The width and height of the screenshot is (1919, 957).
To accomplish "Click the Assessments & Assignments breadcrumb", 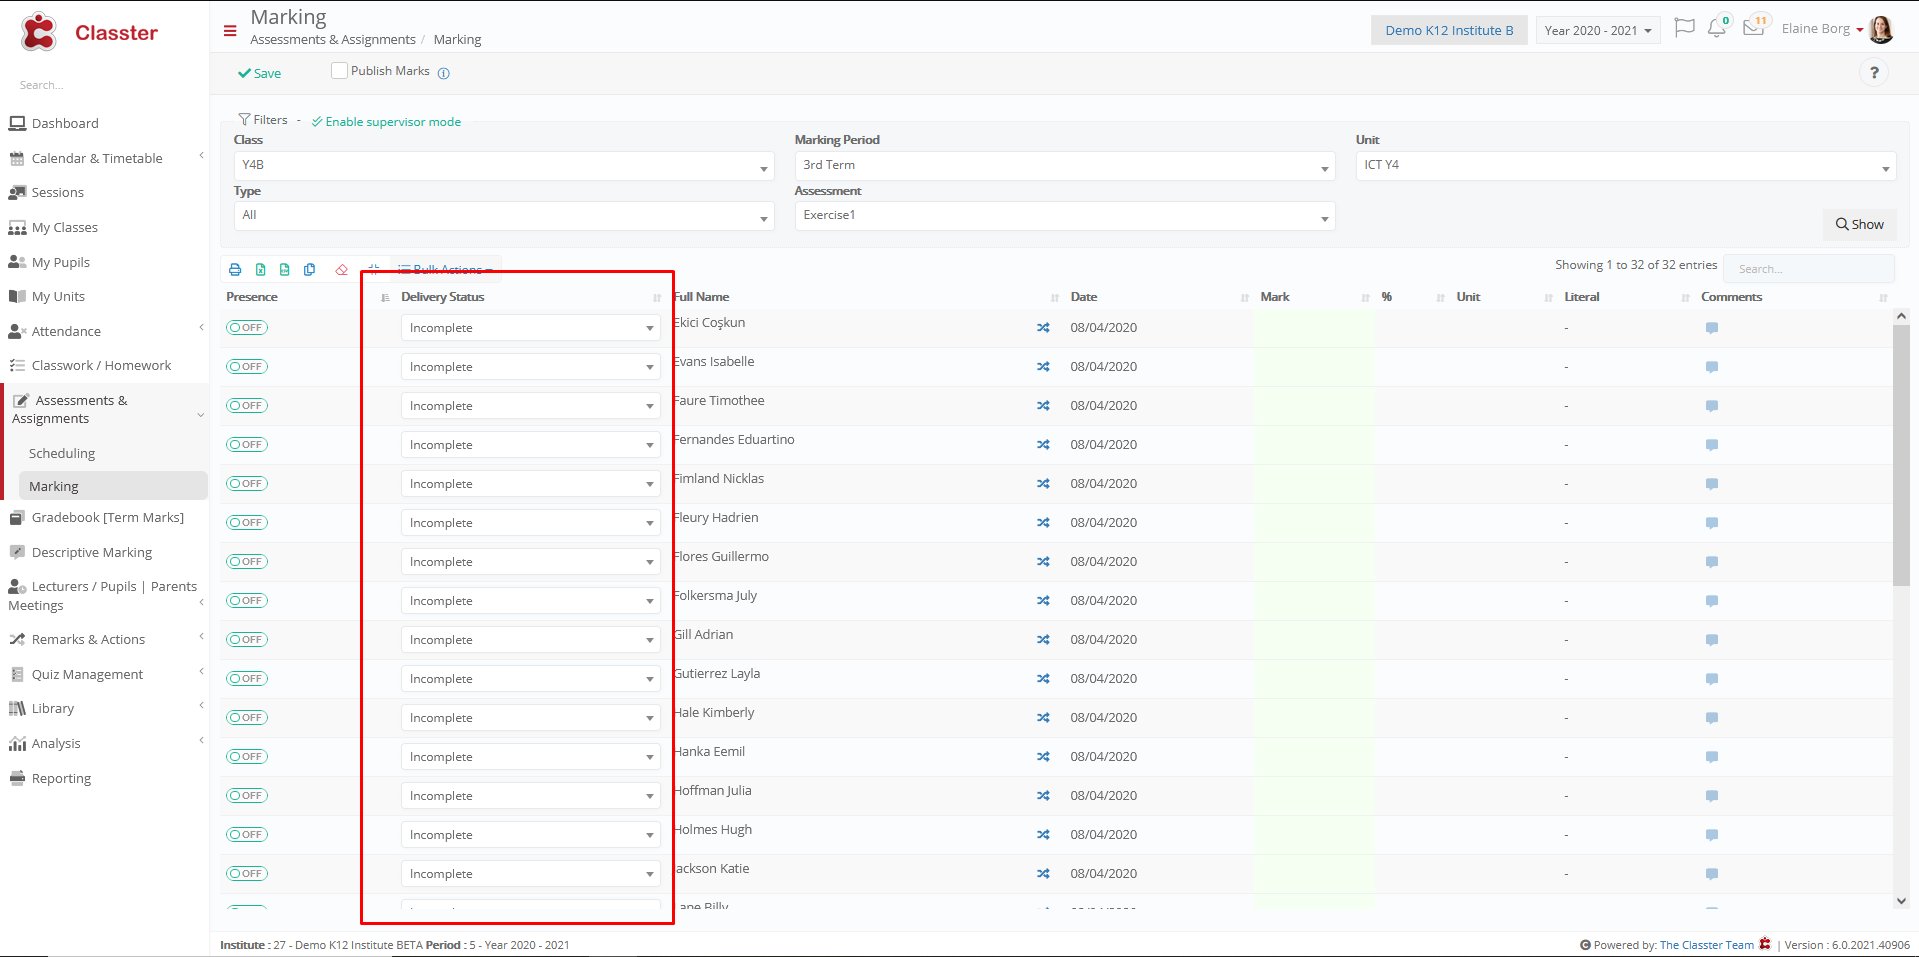I will click(x=333, y=40).
